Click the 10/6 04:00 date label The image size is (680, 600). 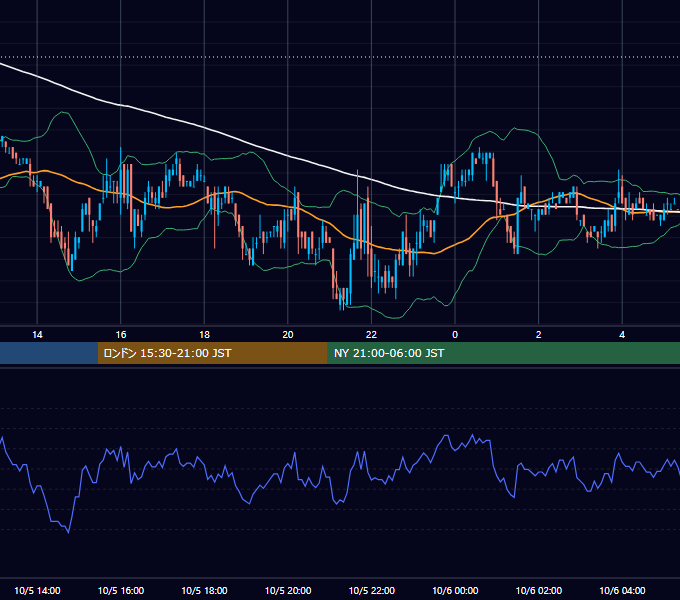point(622,590)
